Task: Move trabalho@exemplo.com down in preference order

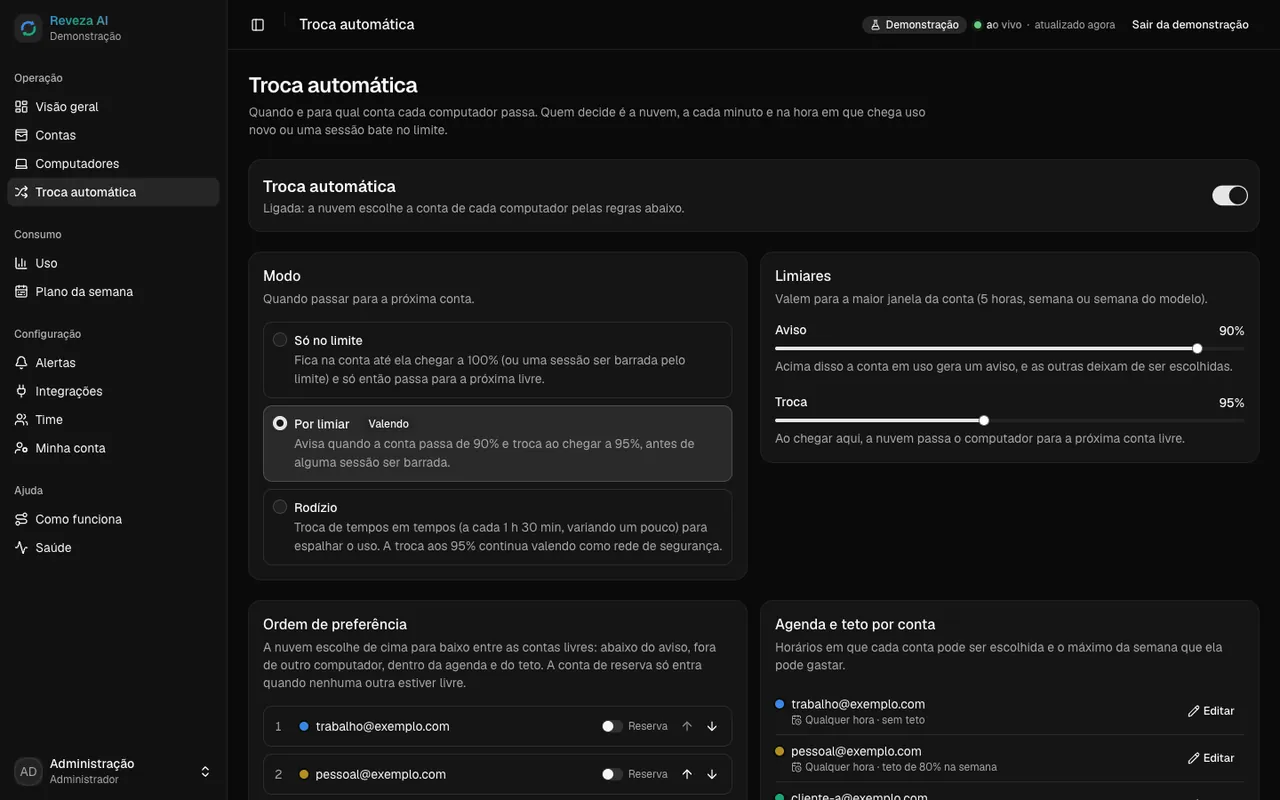Action: click(712, 726)
